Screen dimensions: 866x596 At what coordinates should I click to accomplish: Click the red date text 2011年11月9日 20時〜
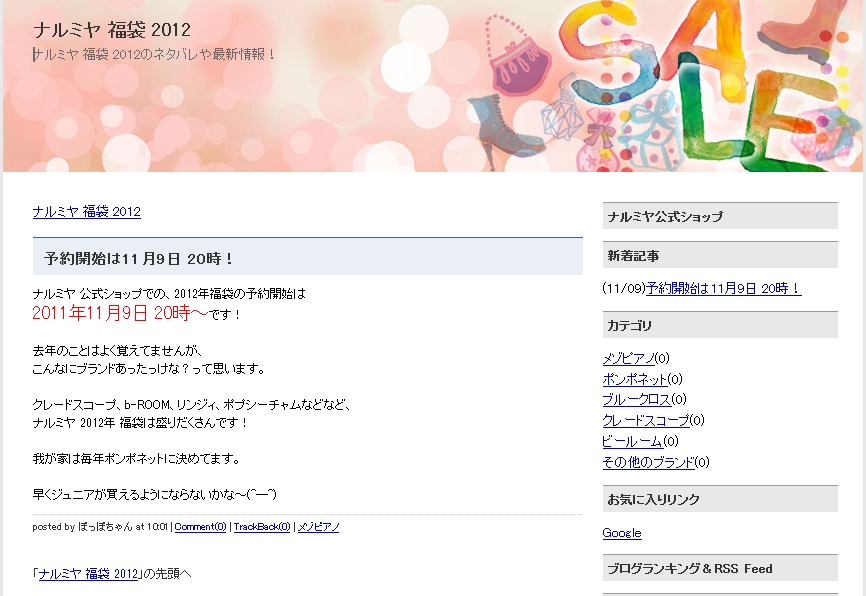coord(120,313)
